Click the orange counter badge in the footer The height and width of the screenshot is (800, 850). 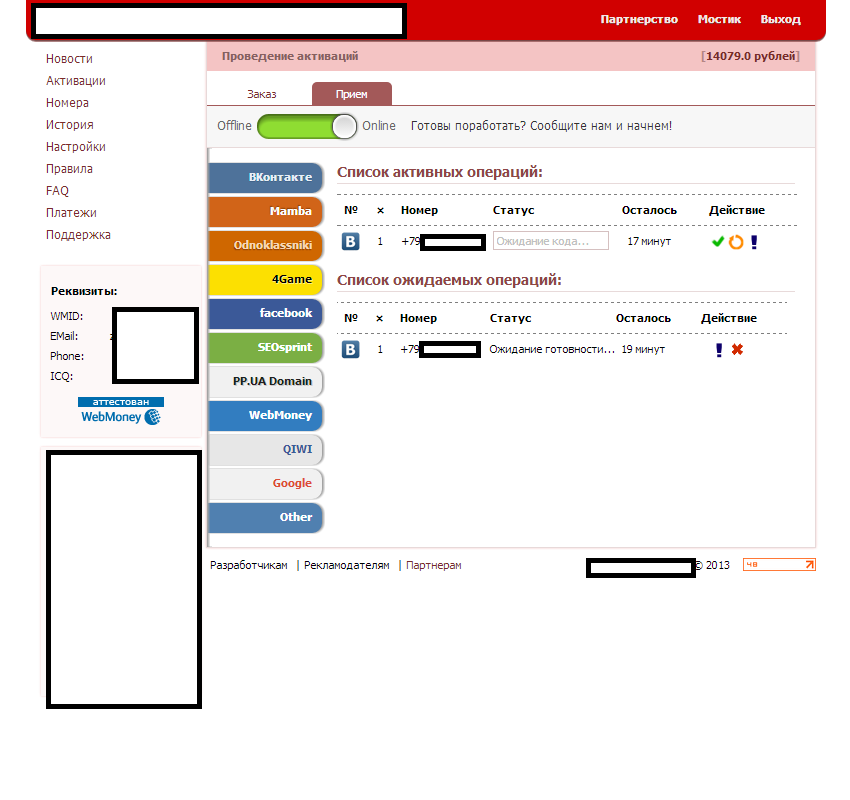(x=779, y=564)
